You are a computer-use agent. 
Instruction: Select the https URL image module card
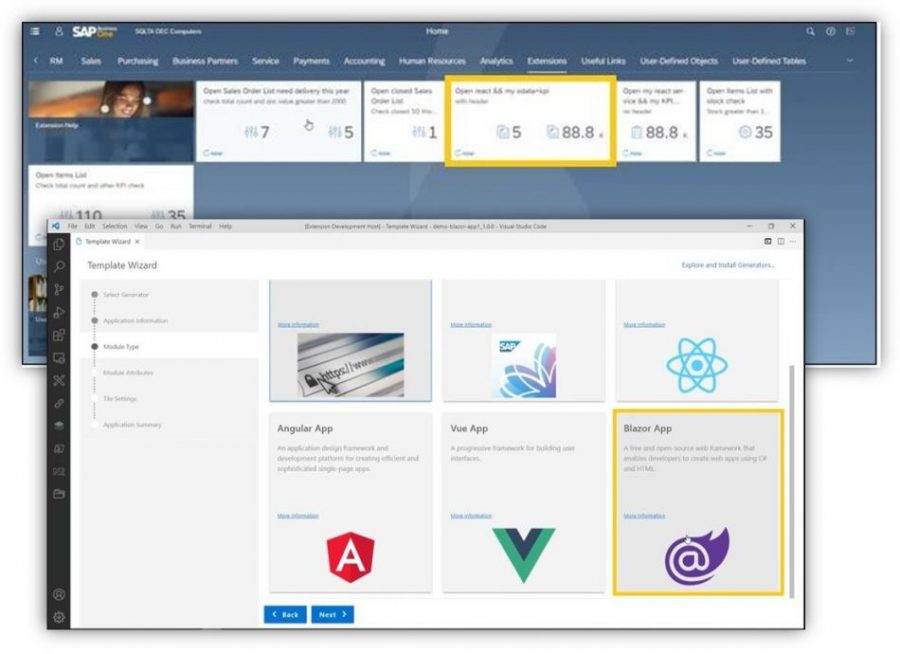click(351, 340)
